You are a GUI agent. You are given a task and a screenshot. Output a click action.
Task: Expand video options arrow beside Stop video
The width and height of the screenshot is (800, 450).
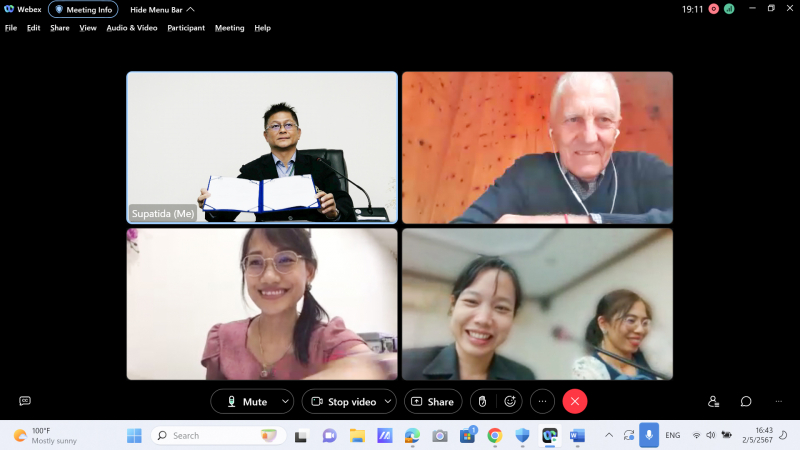pyautogui.click(x=387, y=401)
